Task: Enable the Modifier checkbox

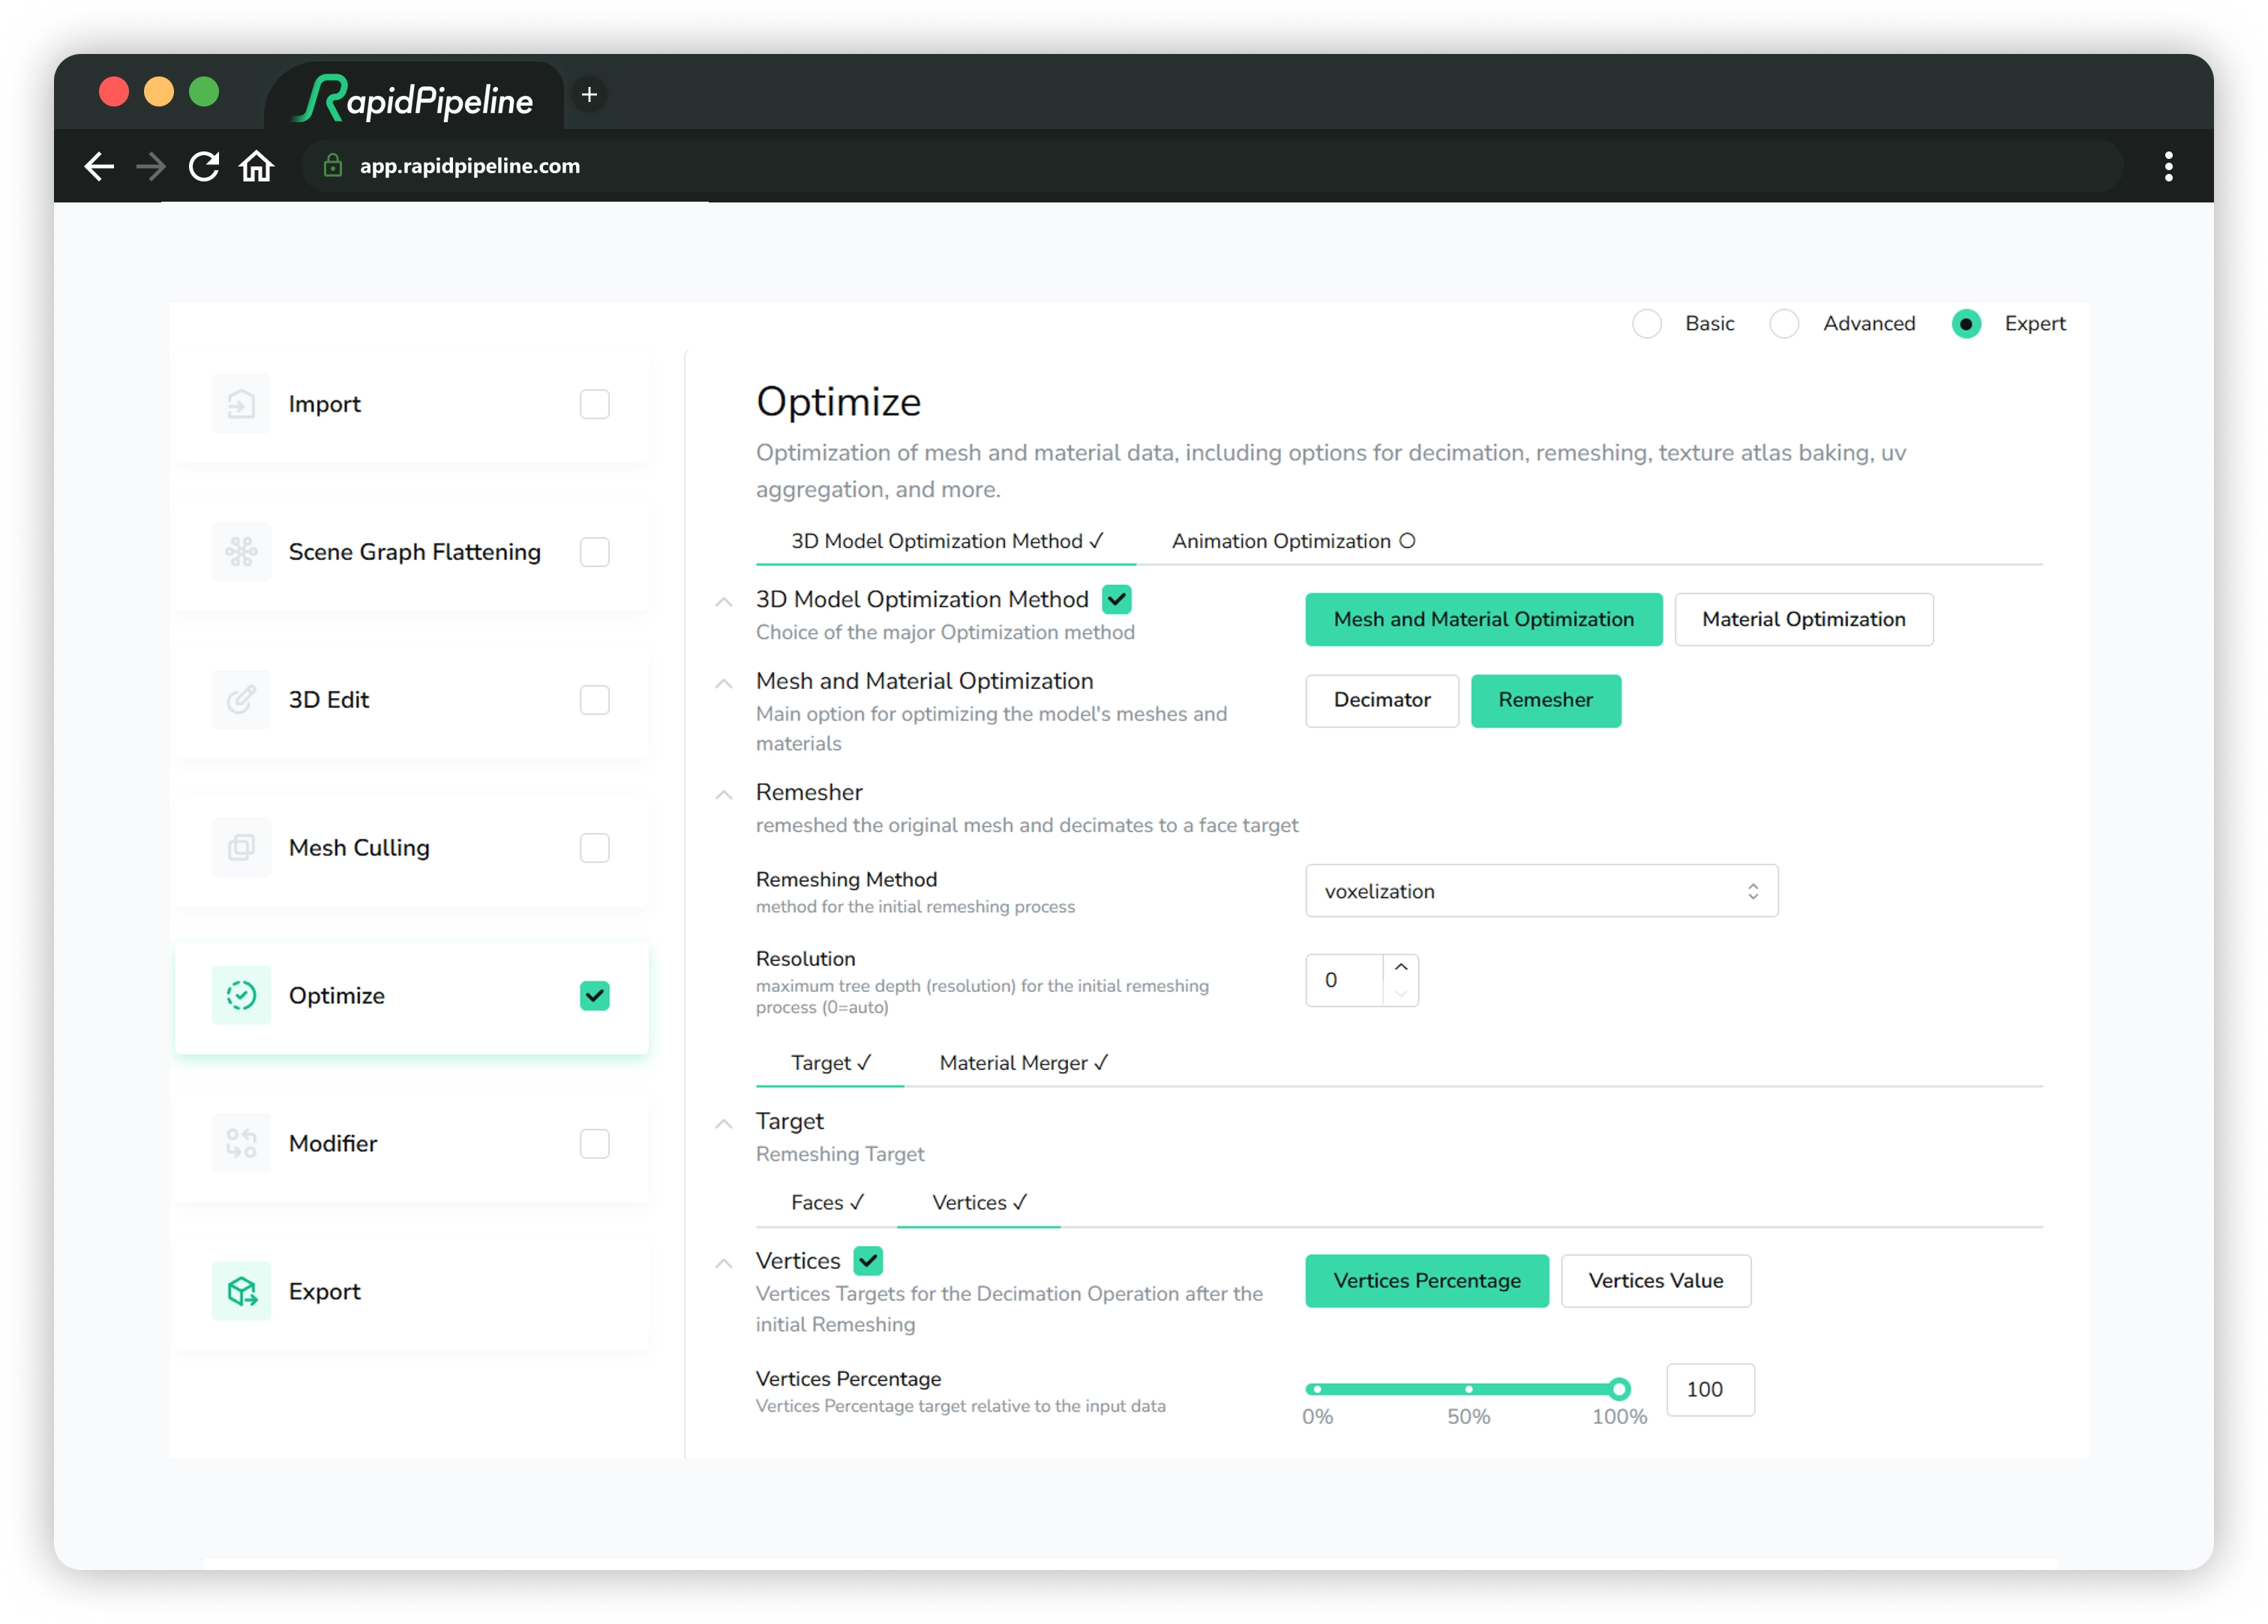Action: coord(594,1144)
